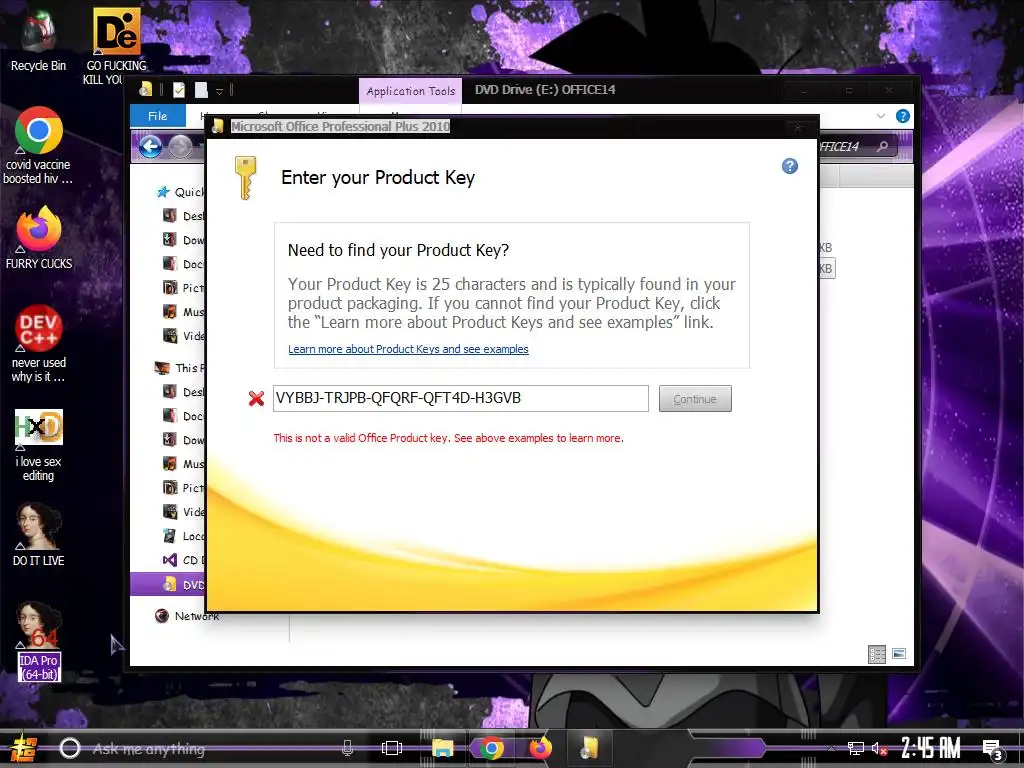
Task: Launch the Chrome shortcut on the desktop
Action: click(38, 145)
